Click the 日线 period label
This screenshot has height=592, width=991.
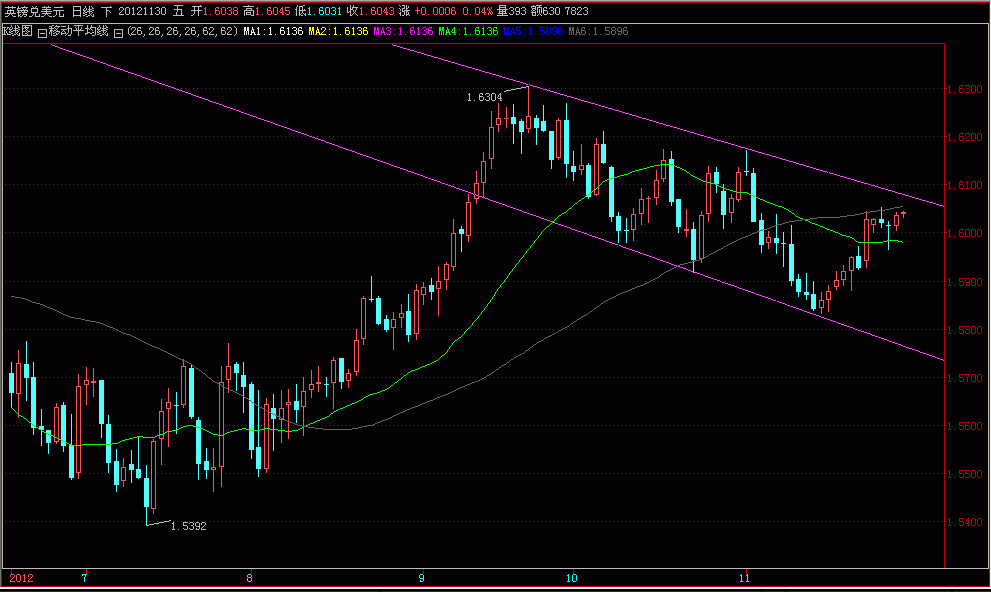click(83, 11)
